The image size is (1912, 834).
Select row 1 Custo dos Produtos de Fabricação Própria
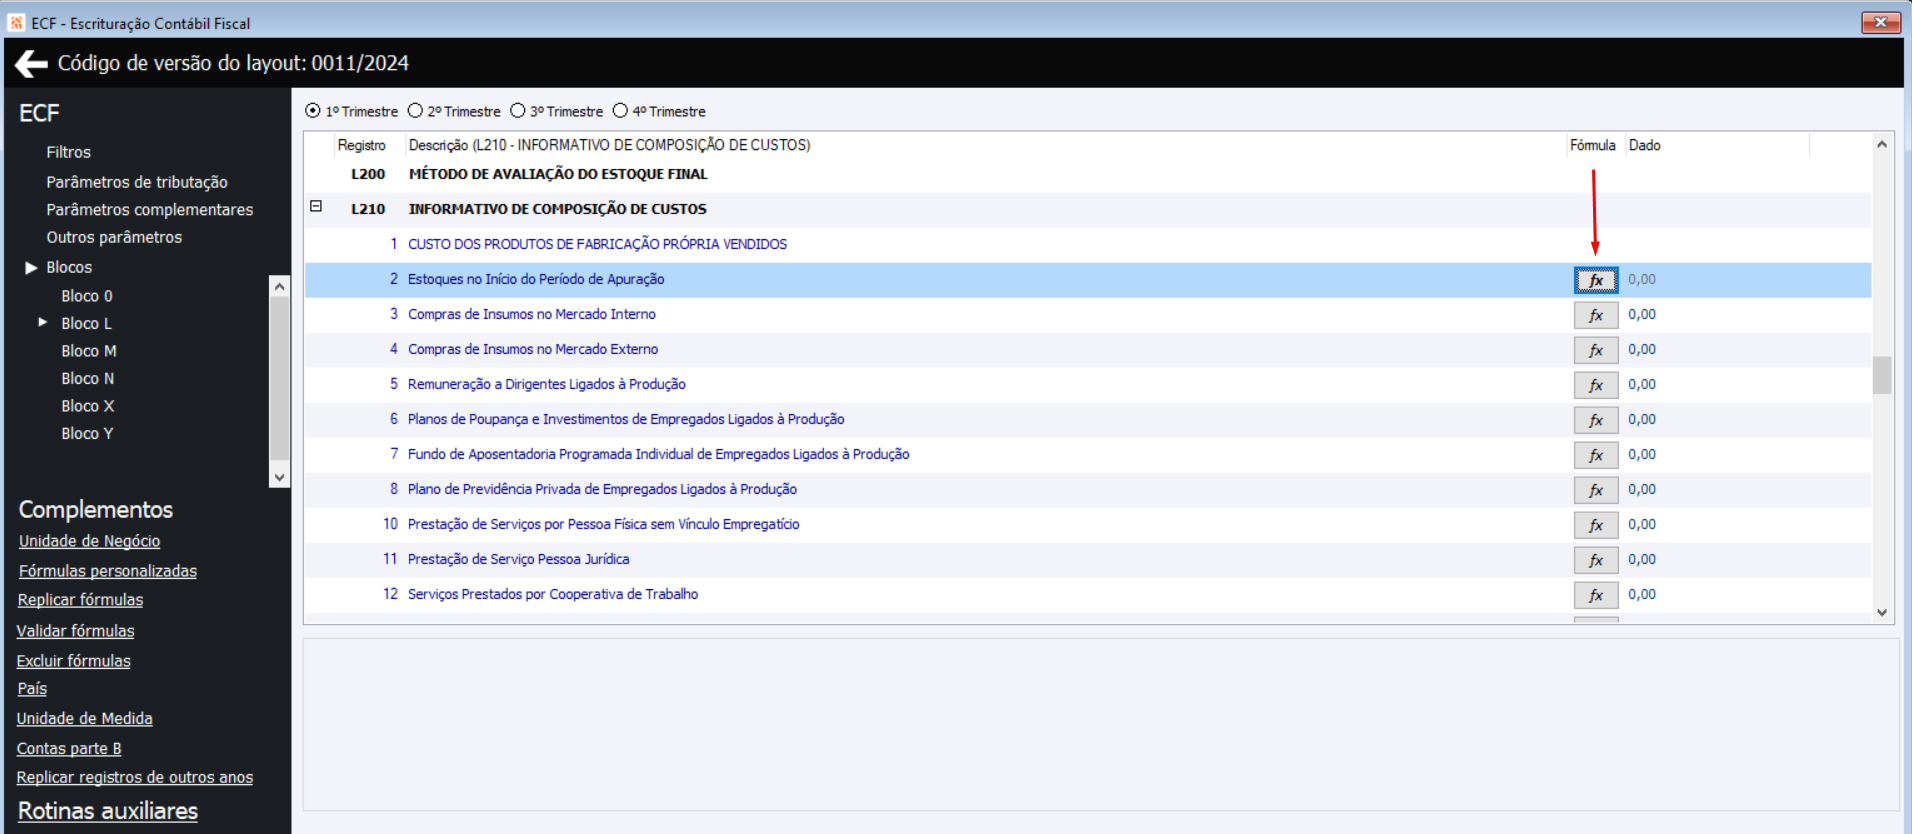(x=1088, y=244)
